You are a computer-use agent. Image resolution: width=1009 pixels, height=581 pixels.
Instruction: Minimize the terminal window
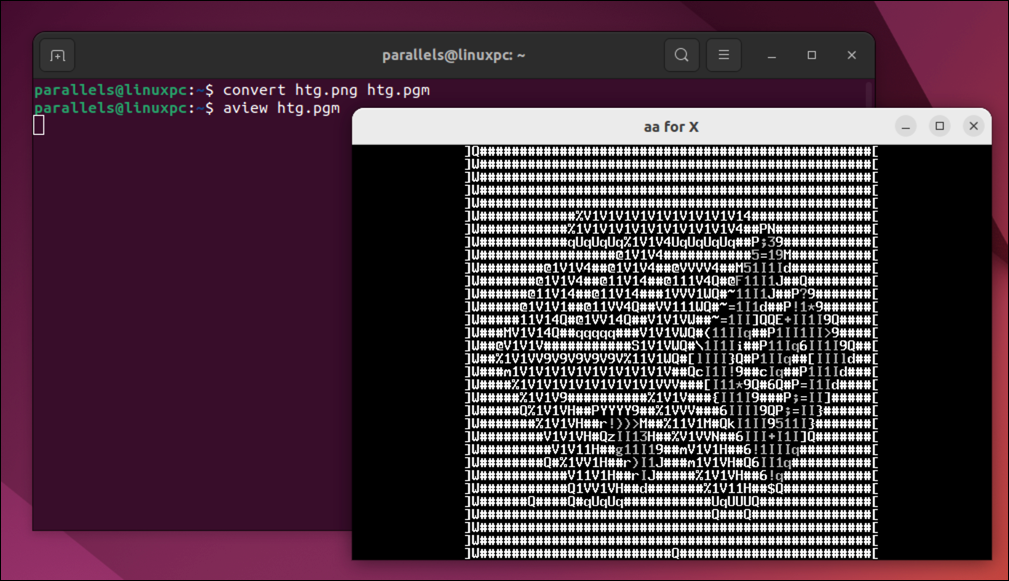(772, 56)
